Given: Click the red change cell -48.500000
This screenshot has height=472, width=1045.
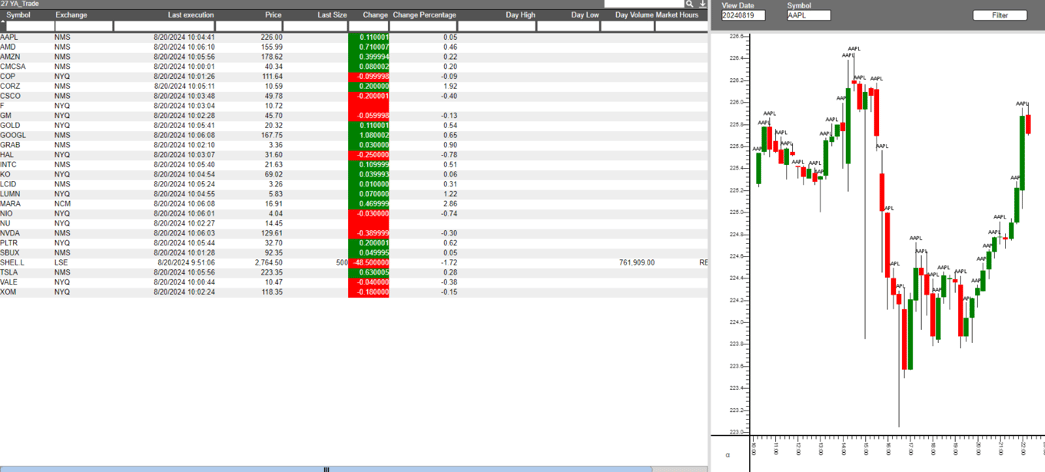Looking at the screenshot, I should 369,263.
